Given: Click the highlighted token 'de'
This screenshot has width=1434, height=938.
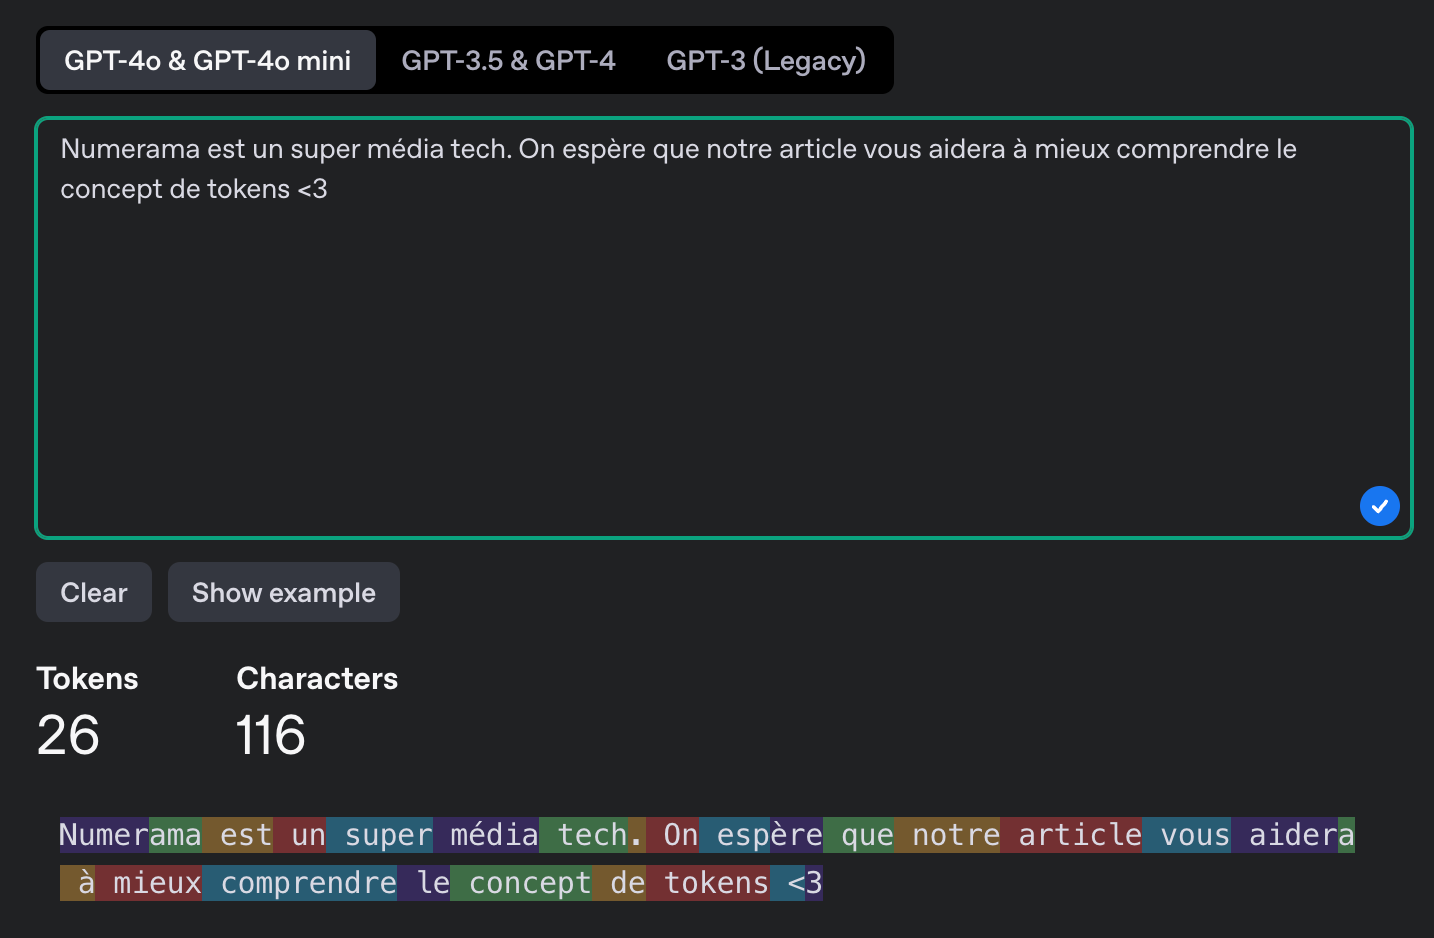Looking at the screenshot, I should [x=619, y=883].
